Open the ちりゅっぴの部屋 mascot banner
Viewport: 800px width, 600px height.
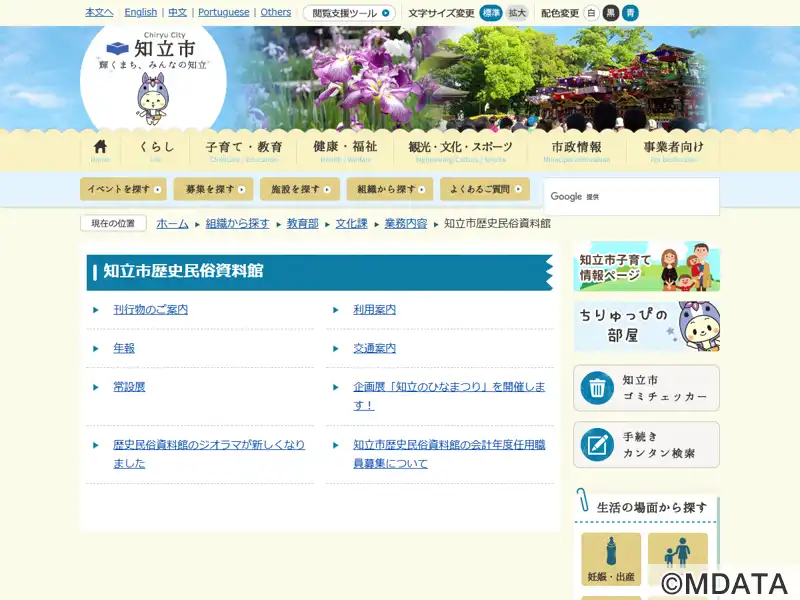point(646,326)
